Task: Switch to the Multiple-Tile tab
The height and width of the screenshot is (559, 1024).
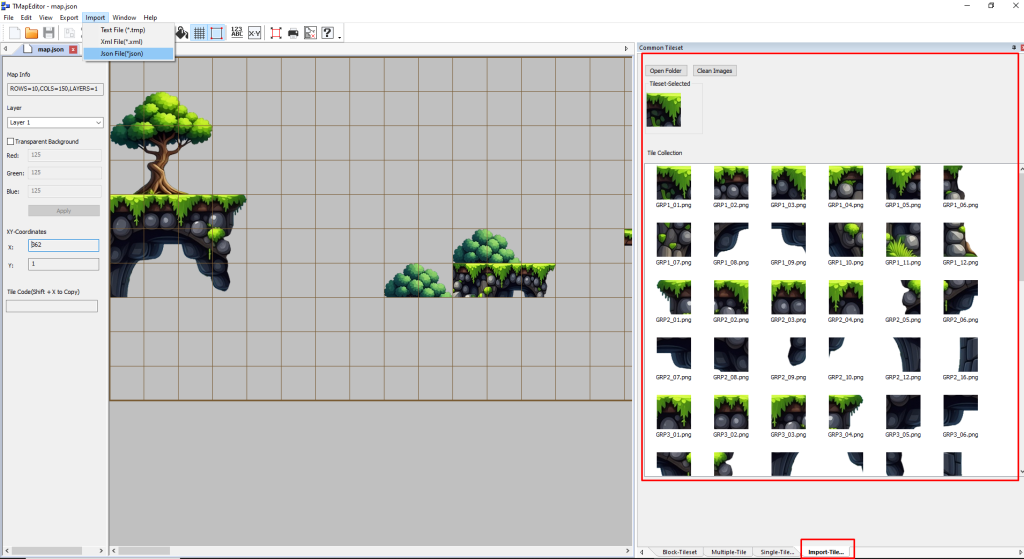Action: pyautogui.click(x=730, y=551)
